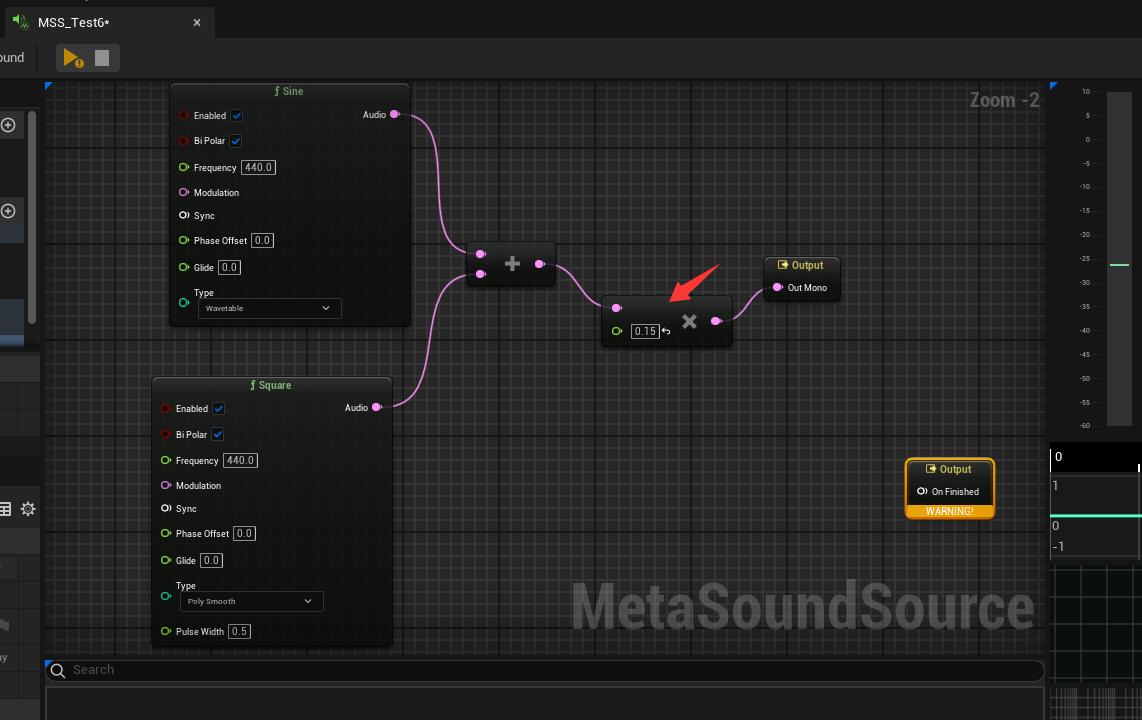Image resolution: width=1142 pixels, height=720 pixels.
Task: Close the MSS_Test6 tab
Action: 197,23
